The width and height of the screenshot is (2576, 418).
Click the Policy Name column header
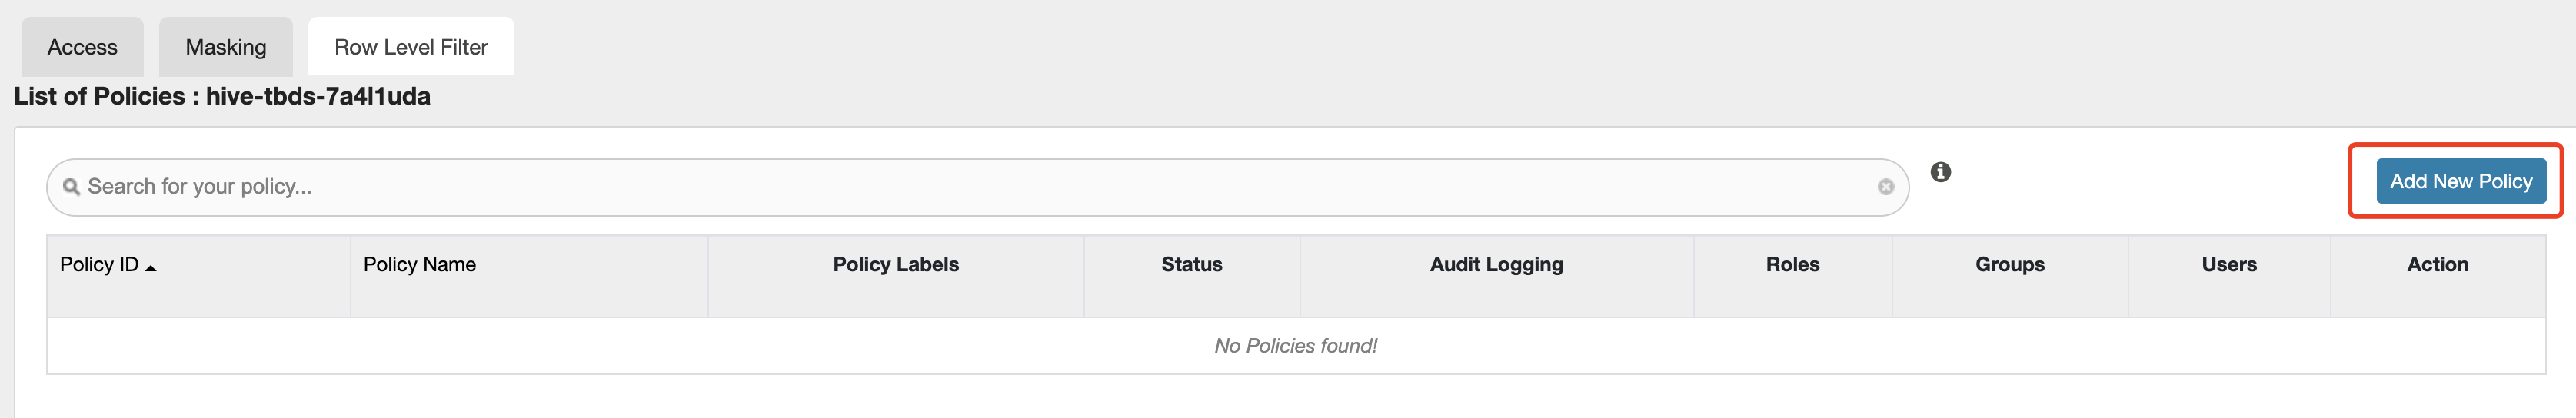(x=419, y=265)
